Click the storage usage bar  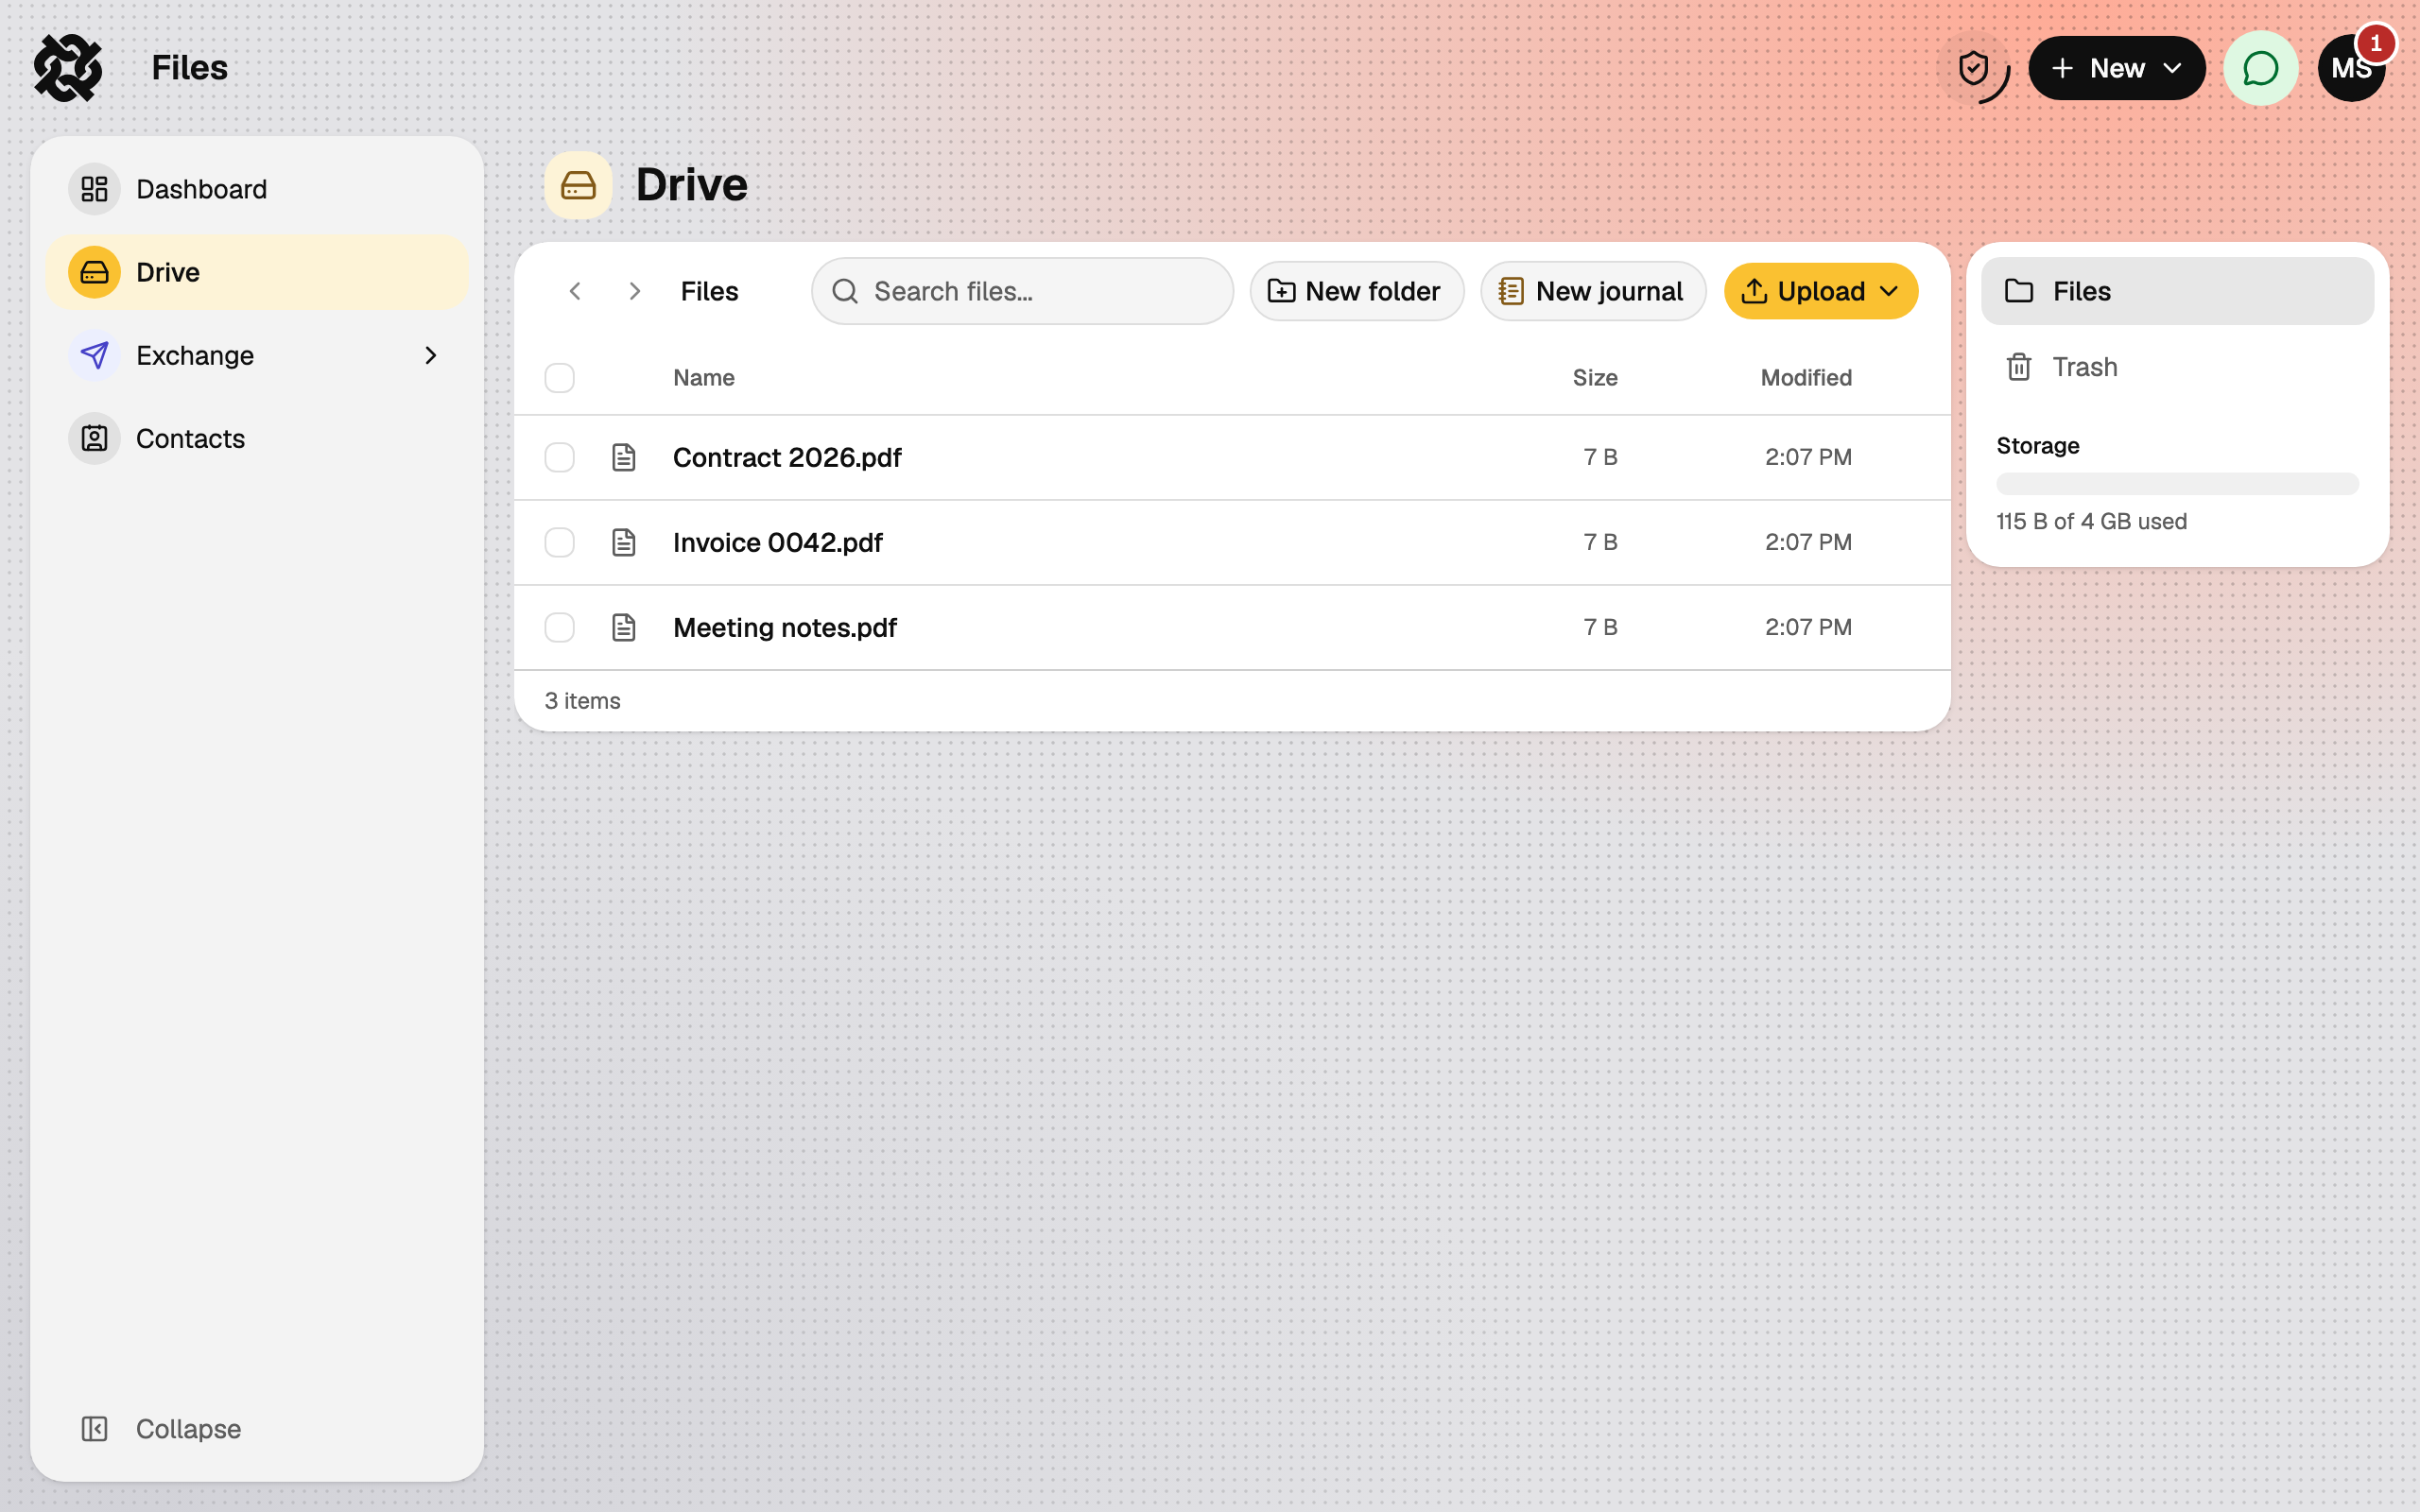(2177, 484)
